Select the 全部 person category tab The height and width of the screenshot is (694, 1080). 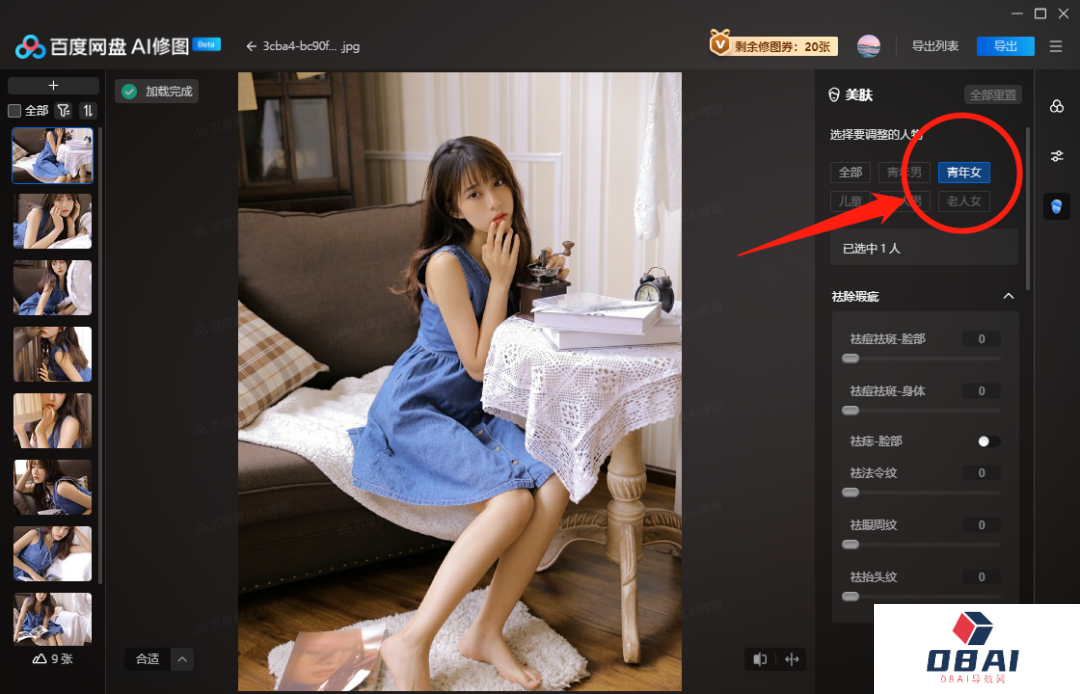[x=850, y=172]
